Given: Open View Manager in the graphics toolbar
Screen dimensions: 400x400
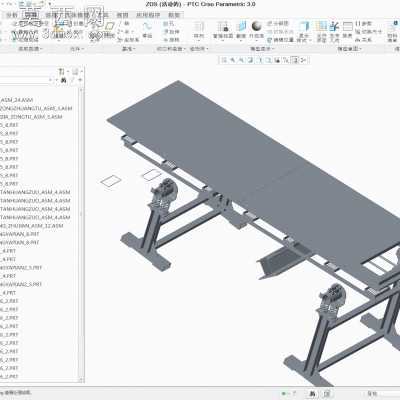Looking at the screenshot, I should pos(277,60).
